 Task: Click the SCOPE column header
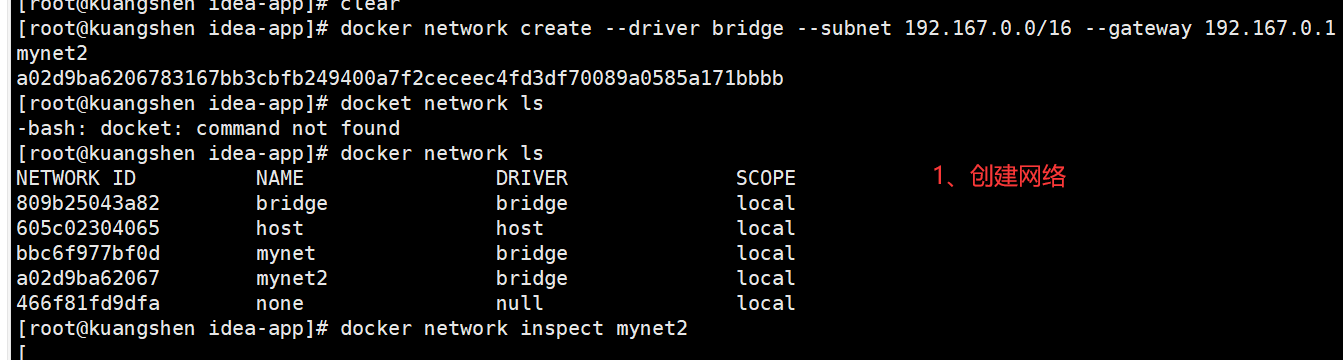tap(766, 178)
